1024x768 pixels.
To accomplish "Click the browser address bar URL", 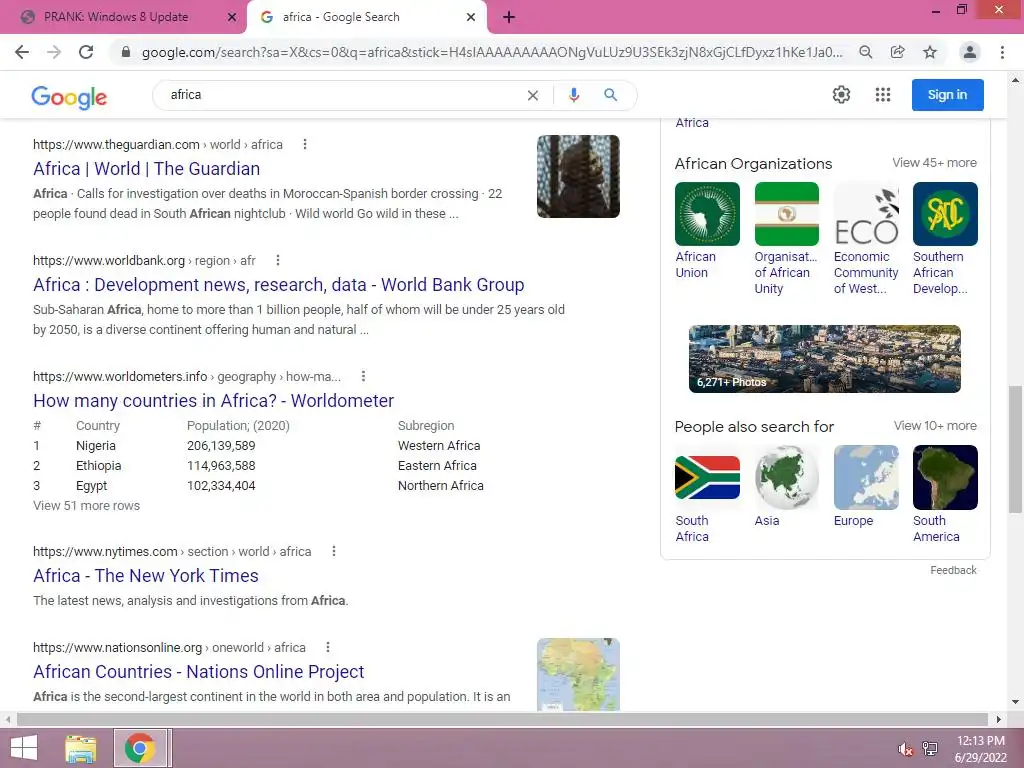I will tap(492, 52).
